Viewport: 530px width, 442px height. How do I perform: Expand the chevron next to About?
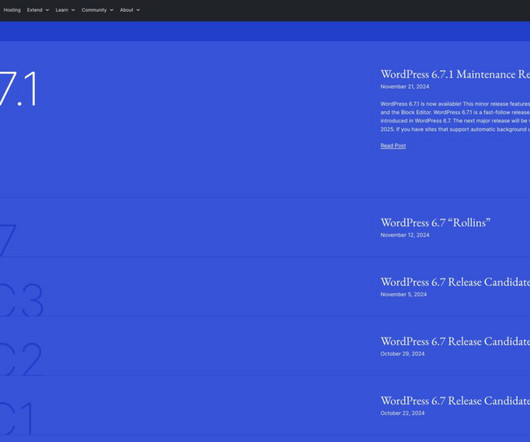point(138,10)
